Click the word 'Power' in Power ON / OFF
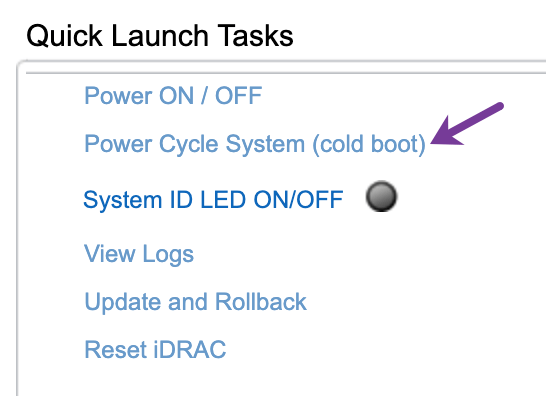The width and height of the screenshot is (546, 396). coord(118,96)
